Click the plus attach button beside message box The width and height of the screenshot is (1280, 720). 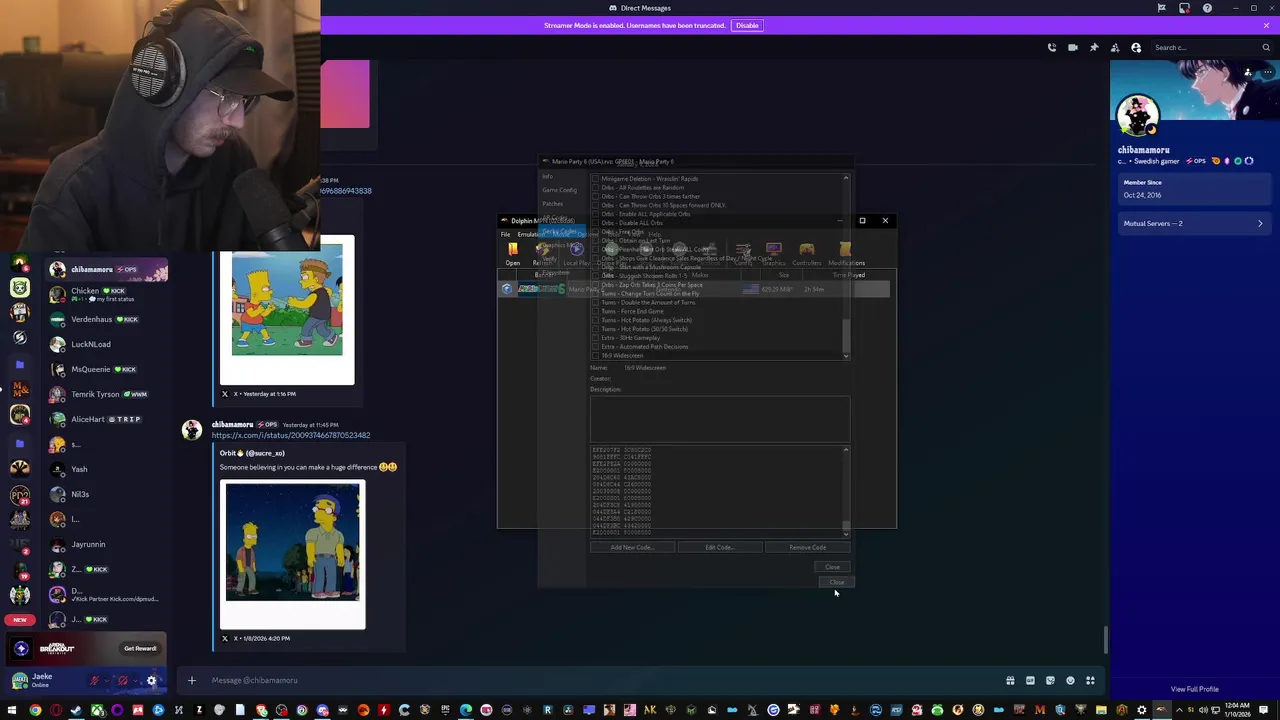click(x=191, y=680)
